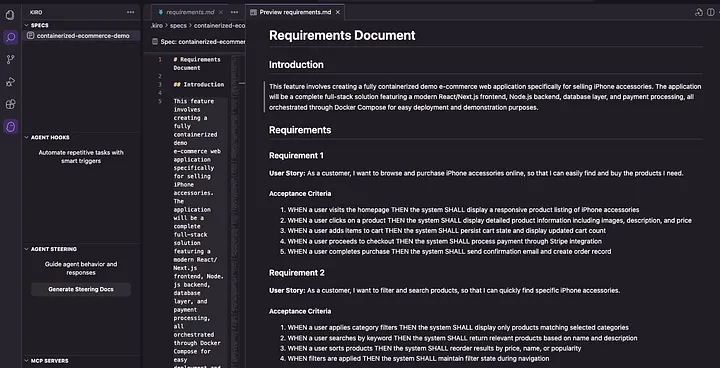Open the Source Control branch icon
The height and width of the screenshot is (368, 720).
(10, 59)
